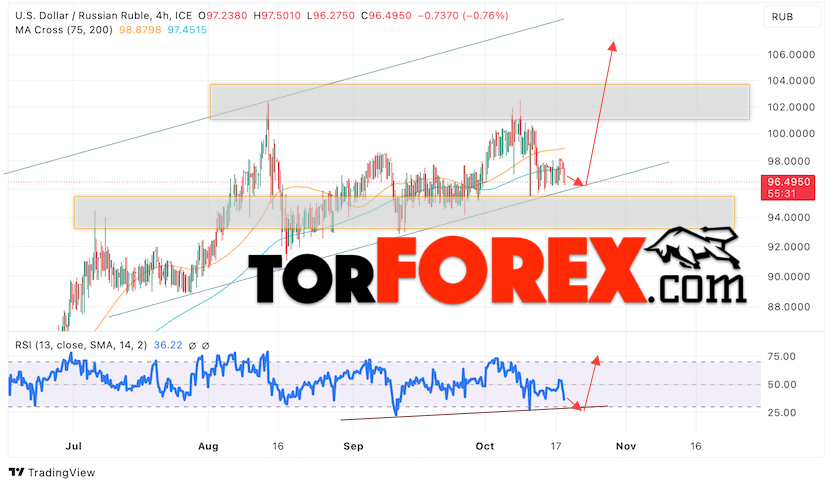Click the Aug date on time axis
833x487 pixels.
pos(208,446)
